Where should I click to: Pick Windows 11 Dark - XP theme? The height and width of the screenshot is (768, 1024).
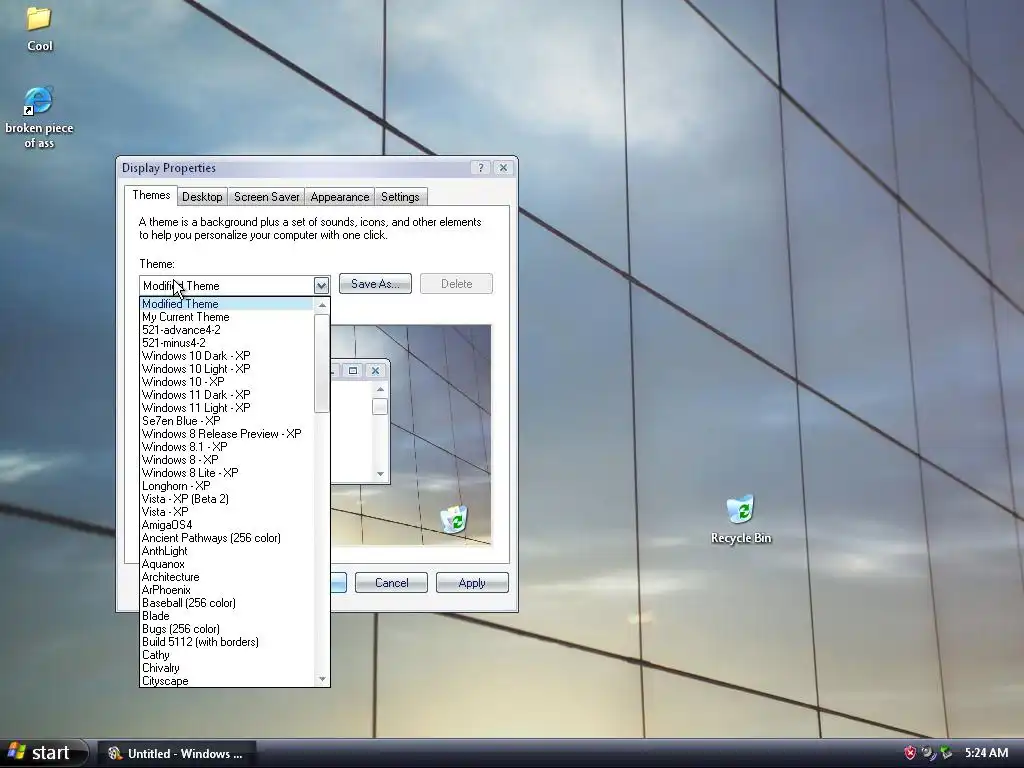tap(227, 395)
